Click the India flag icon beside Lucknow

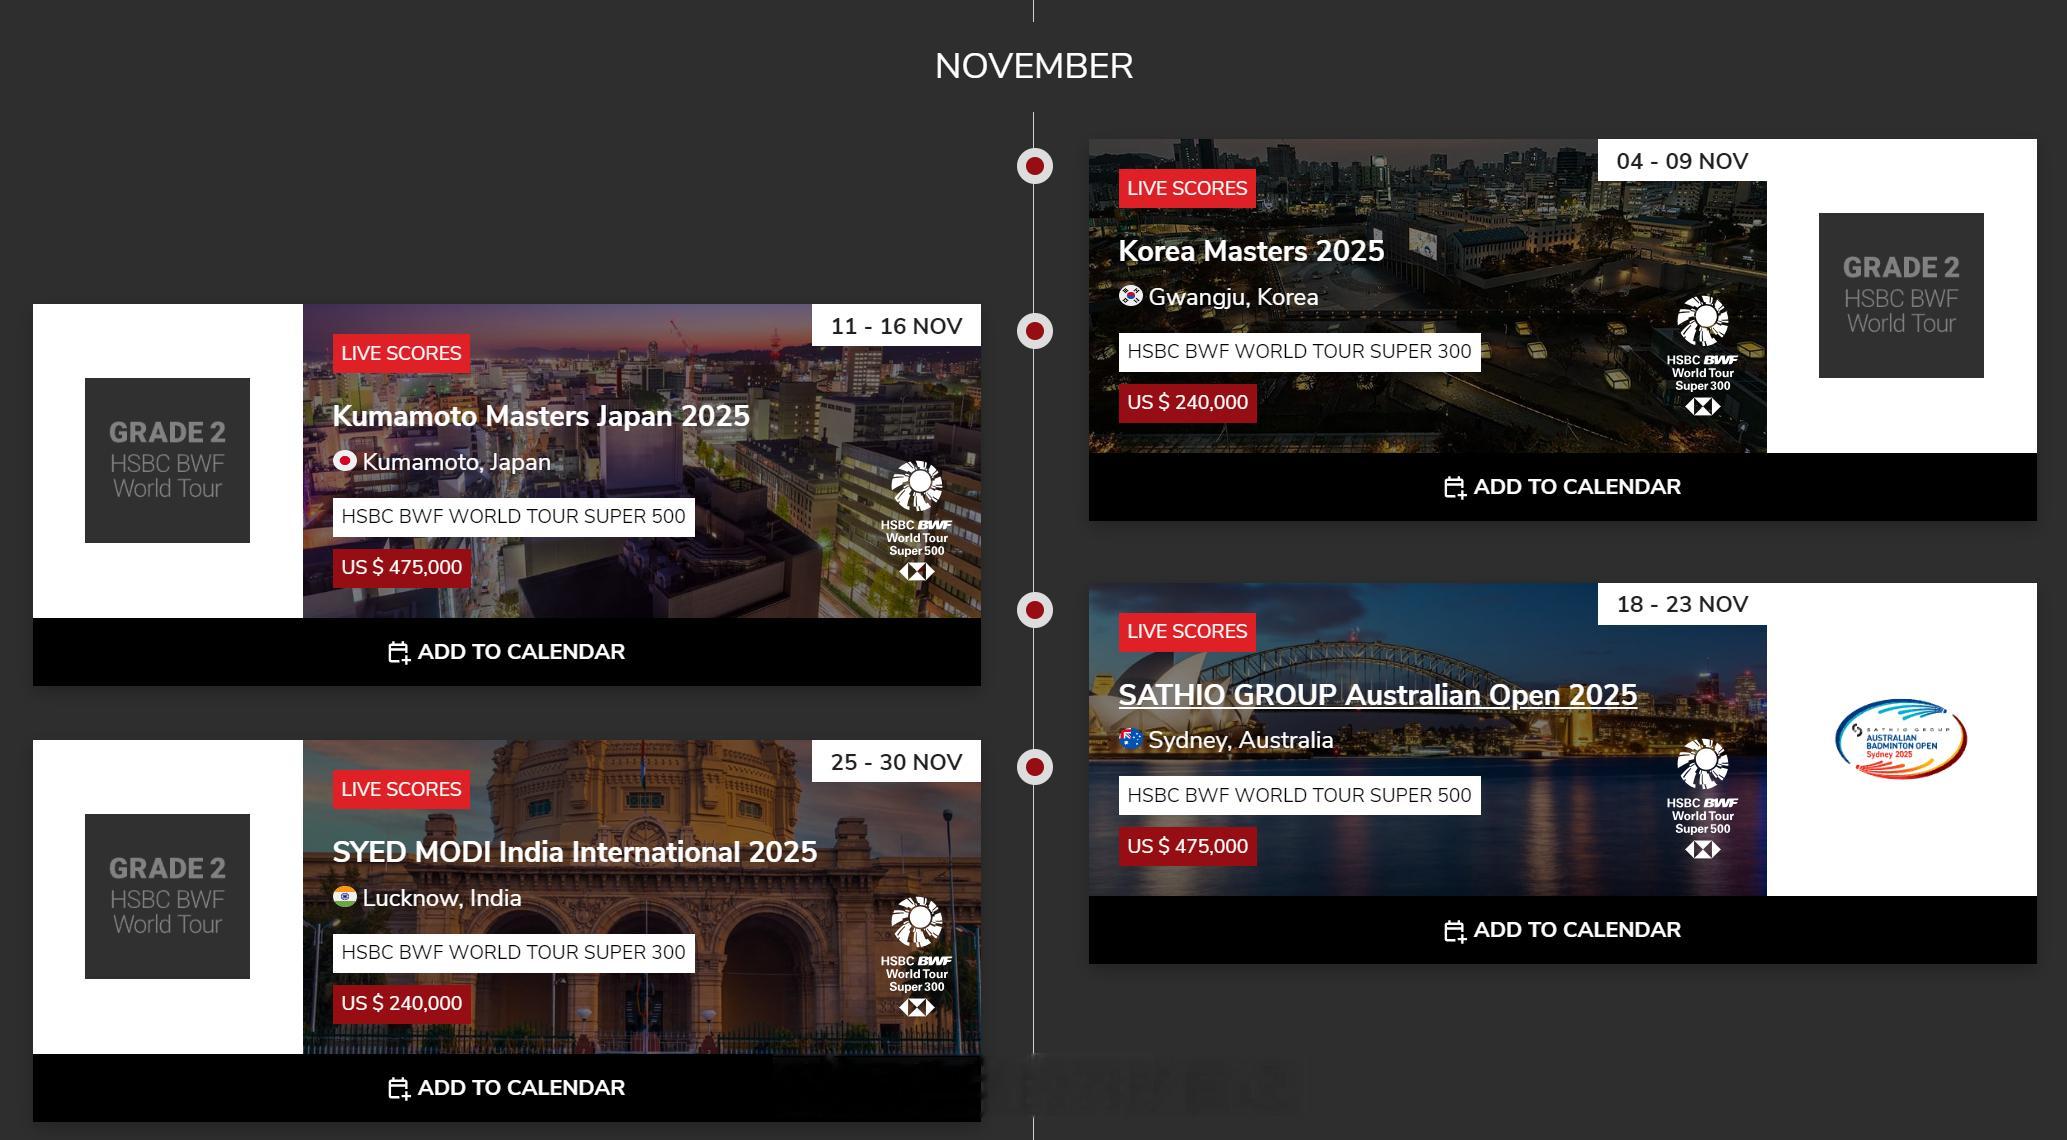345,897
